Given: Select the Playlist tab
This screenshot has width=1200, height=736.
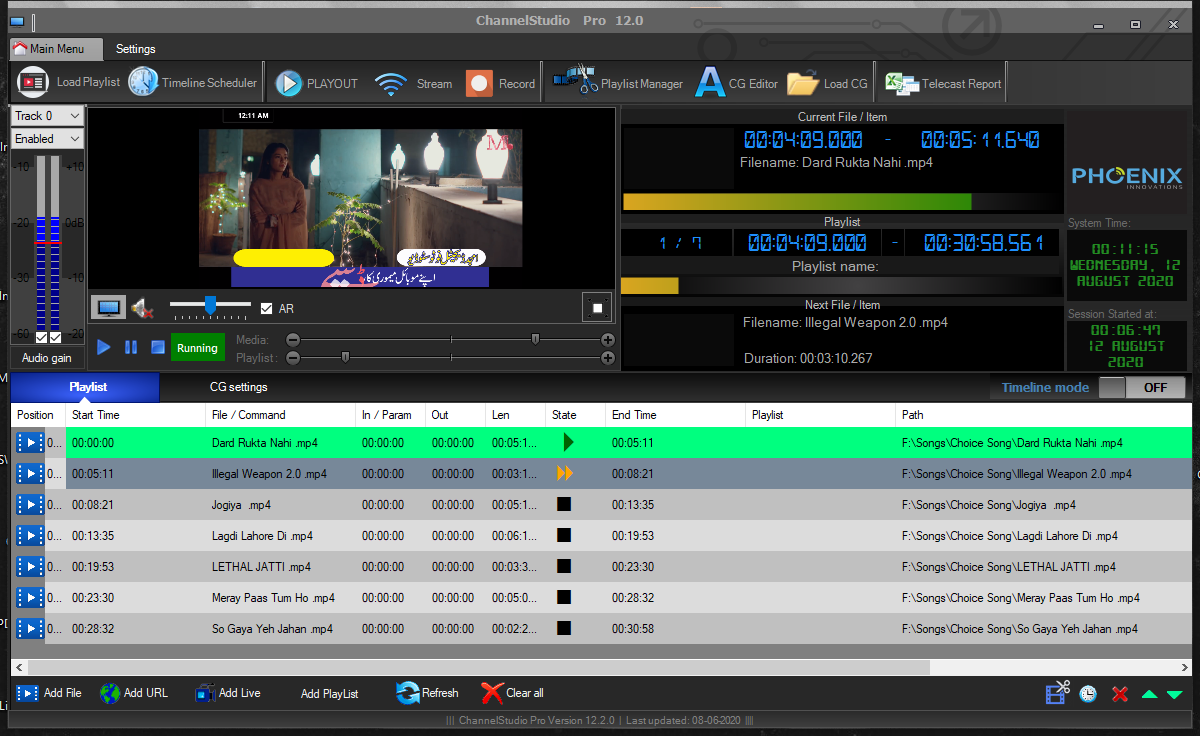Looking at the screenshot, I should pos(85,387).
